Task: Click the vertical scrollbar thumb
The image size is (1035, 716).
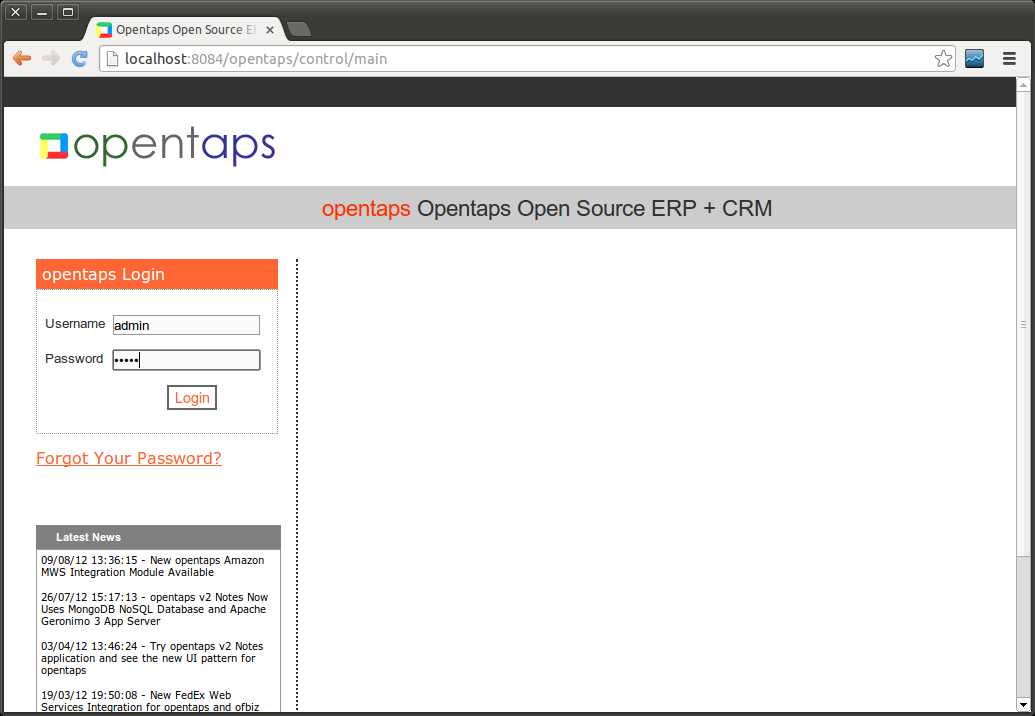Action: [x=1023, y=324]
